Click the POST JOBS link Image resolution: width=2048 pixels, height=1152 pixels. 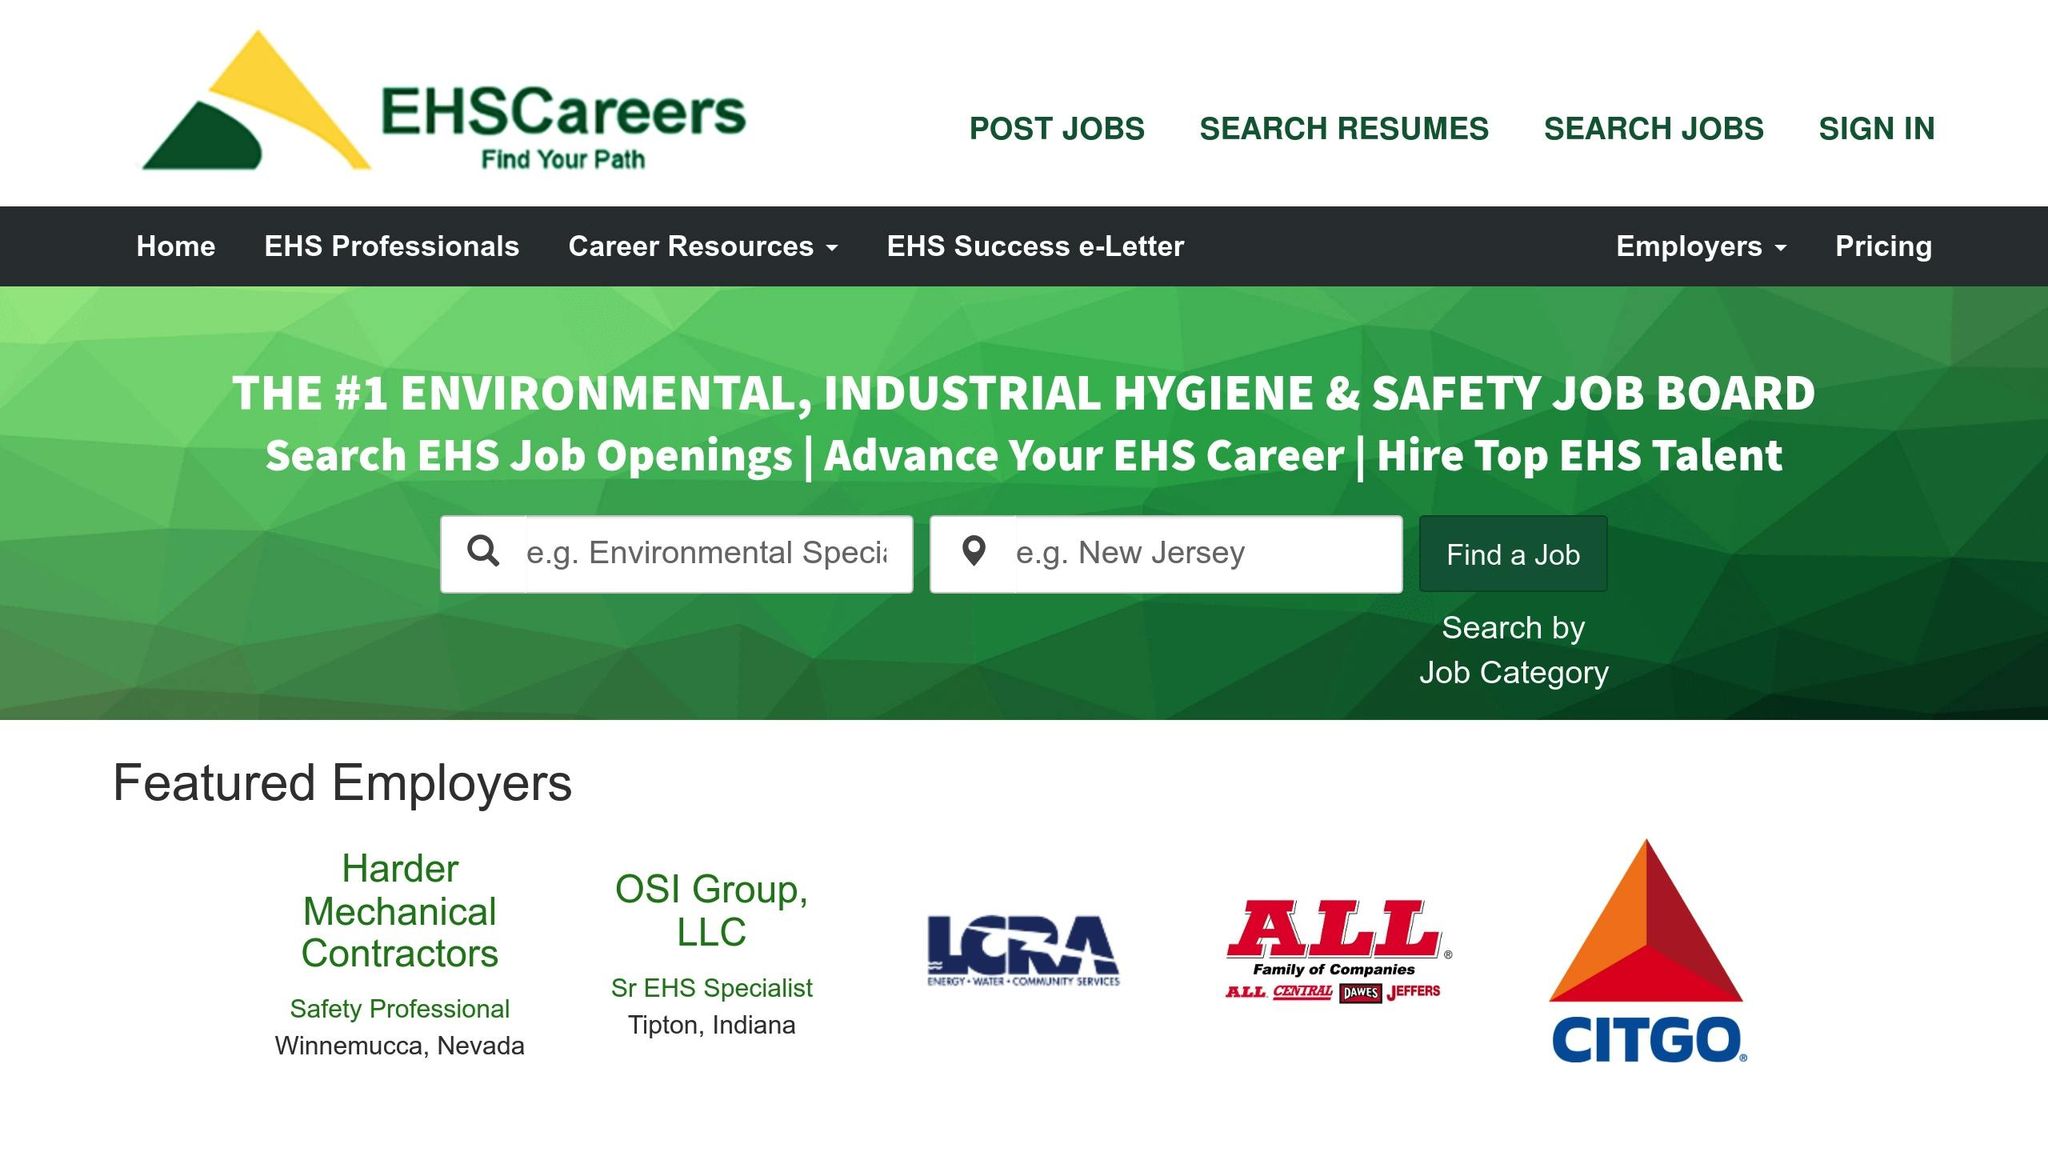(x=1056, y=129)
